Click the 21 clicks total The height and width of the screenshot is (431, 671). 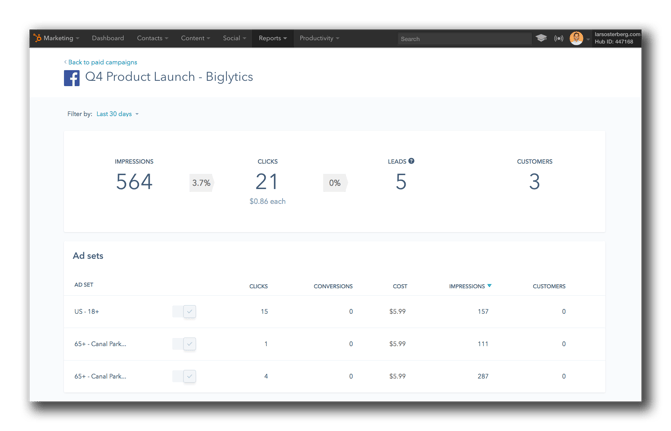267,182
